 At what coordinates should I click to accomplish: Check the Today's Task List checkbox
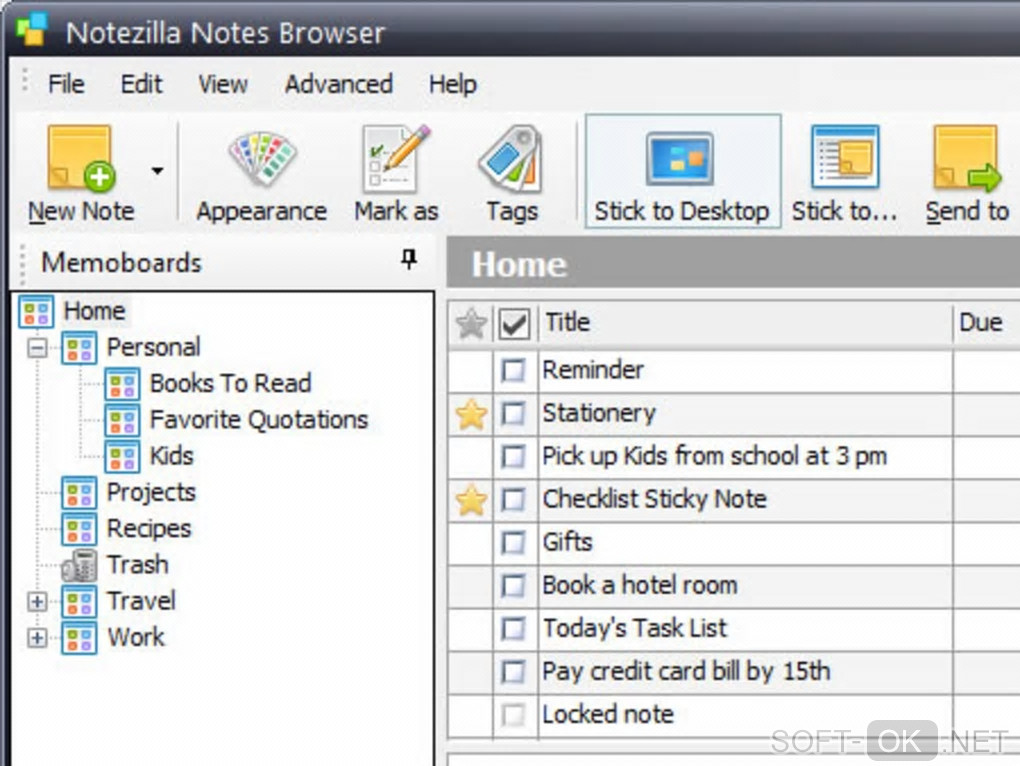point(513,629)
